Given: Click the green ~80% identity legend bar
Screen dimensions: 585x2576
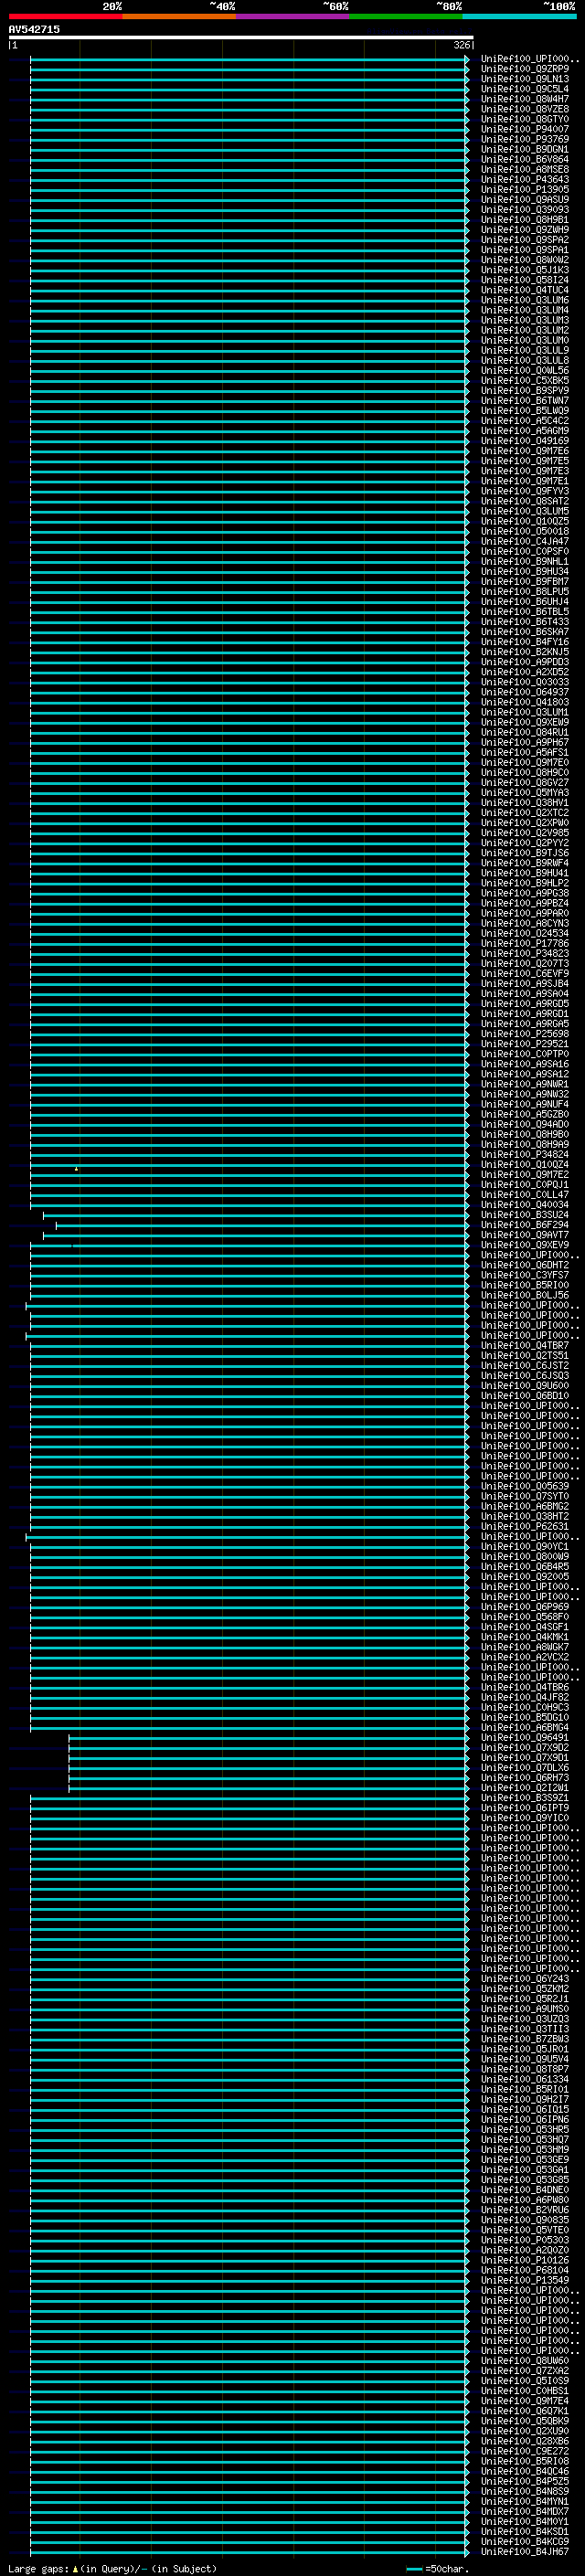Looking at the screenshot, I should [406, 16].
